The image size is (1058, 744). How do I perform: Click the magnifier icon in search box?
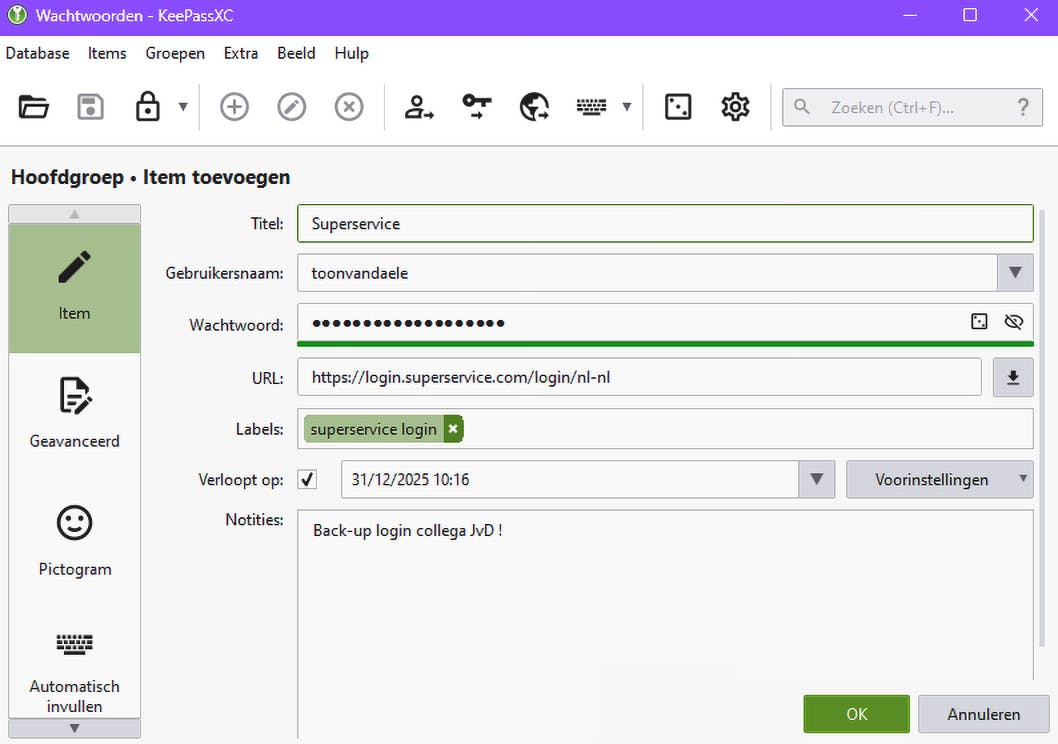click(x=802, y=107)
